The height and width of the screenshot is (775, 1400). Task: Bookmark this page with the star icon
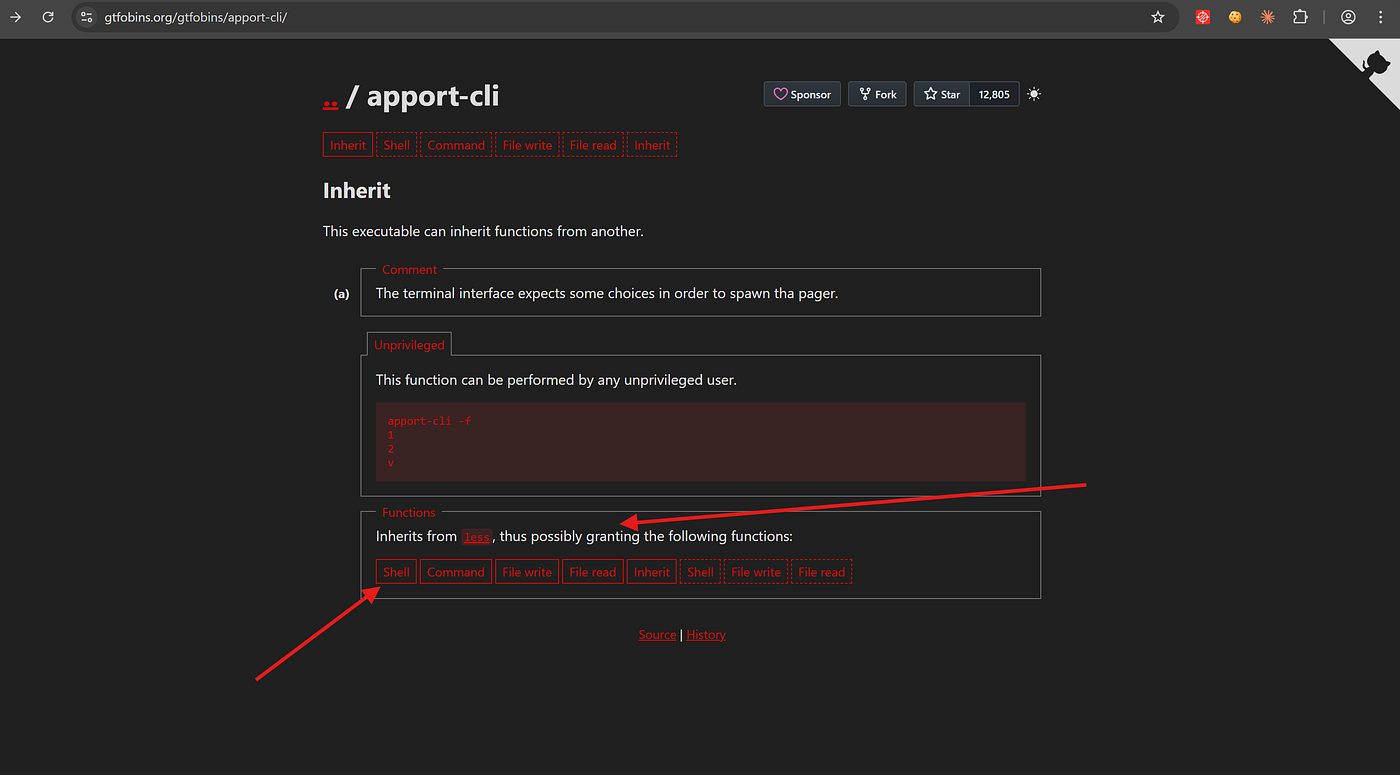pos(1158,17)
